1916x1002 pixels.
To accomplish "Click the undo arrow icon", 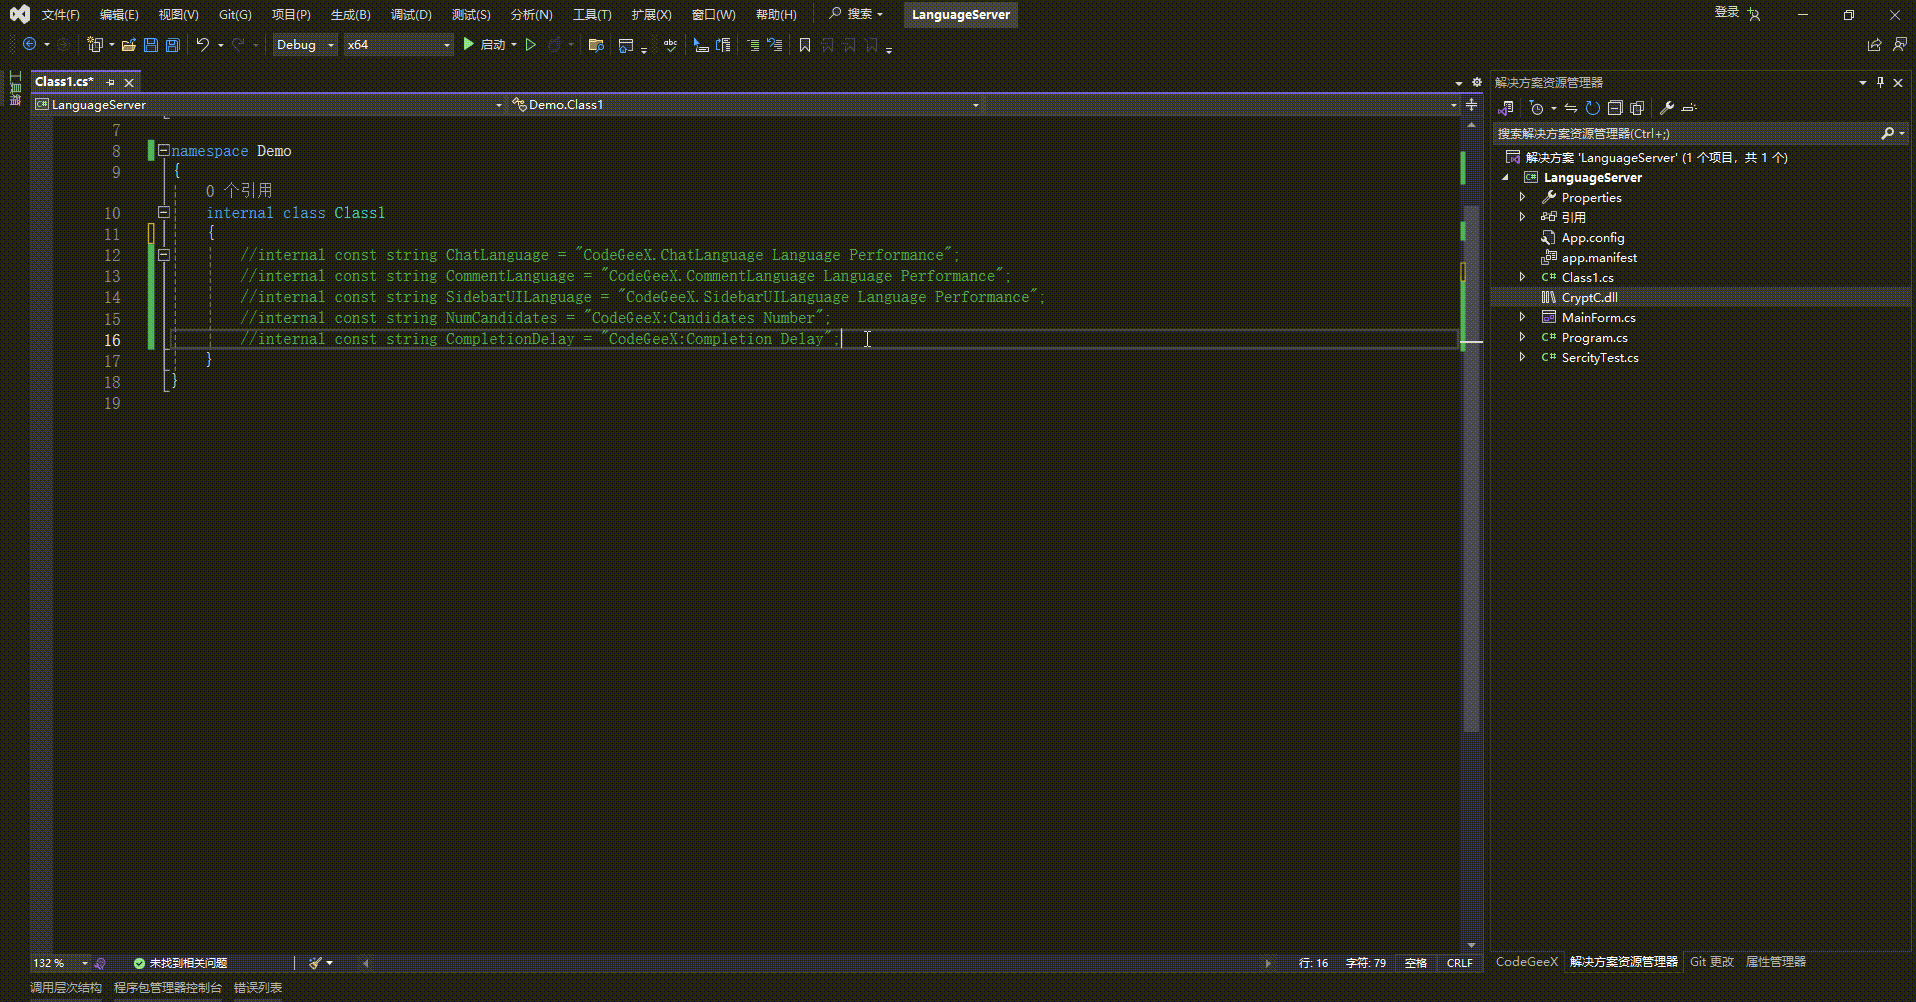I will [x=203, y=44].
